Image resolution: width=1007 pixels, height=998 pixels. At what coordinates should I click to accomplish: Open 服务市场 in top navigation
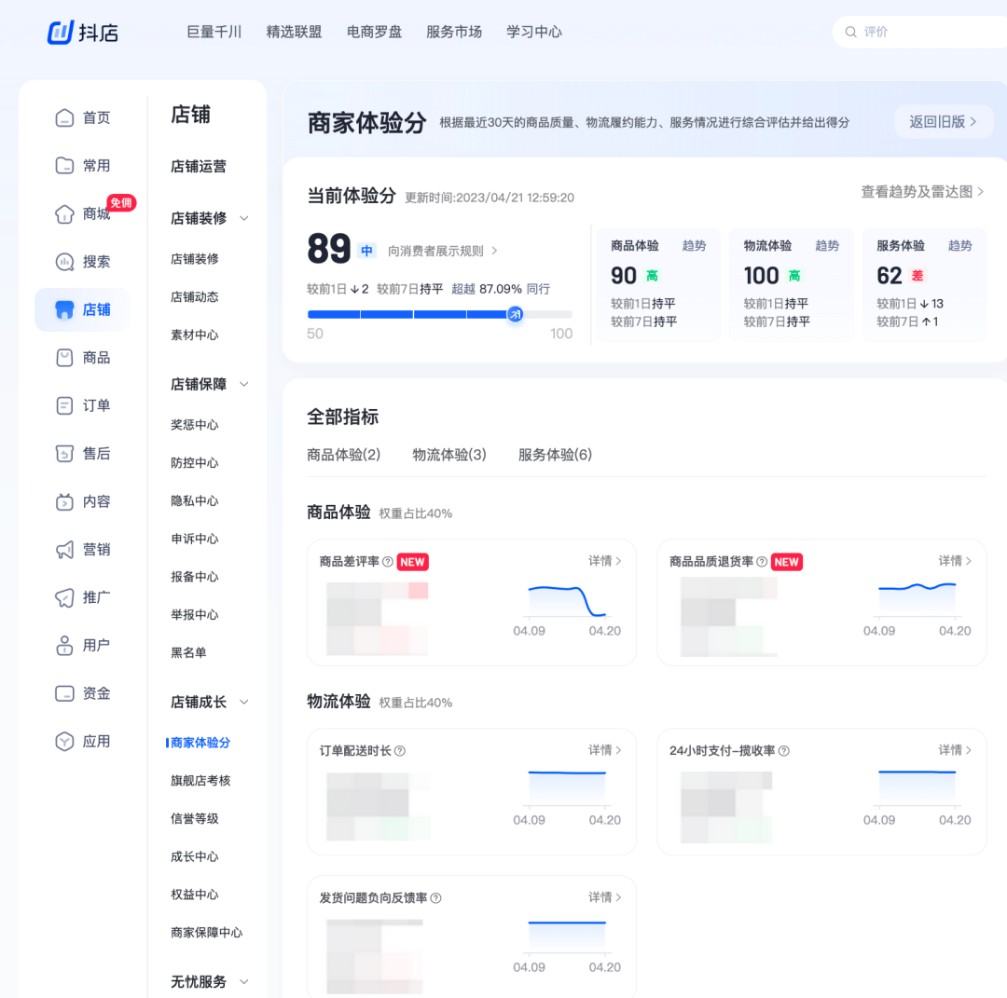click(454, 32)
